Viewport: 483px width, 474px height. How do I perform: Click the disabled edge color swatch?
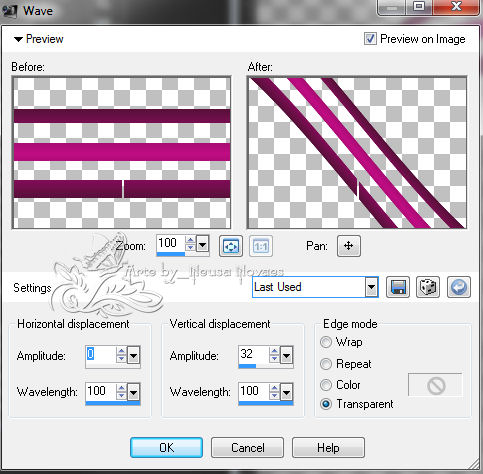click(435, 385)
